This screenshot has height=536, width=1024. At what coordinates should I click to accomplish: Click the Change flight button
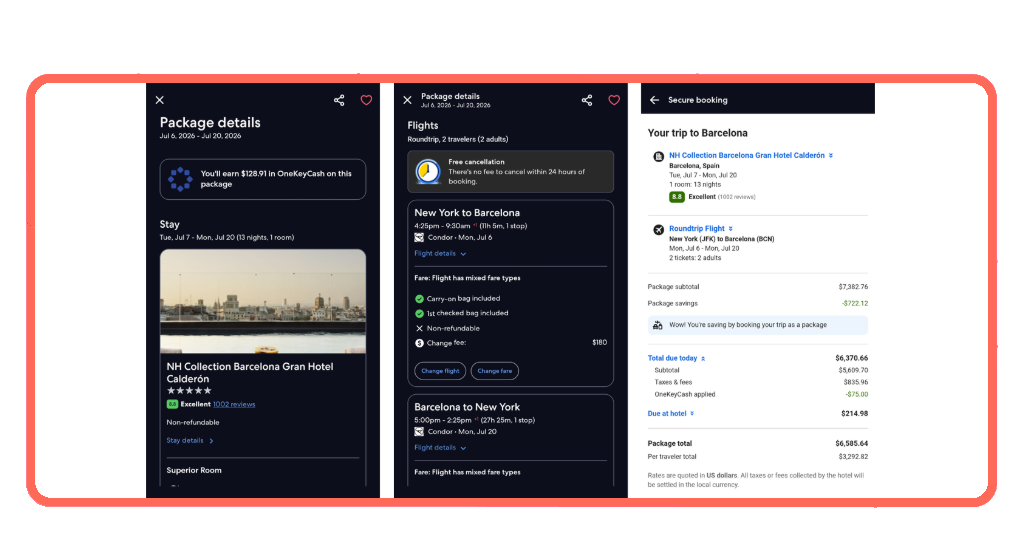[440, 371]
